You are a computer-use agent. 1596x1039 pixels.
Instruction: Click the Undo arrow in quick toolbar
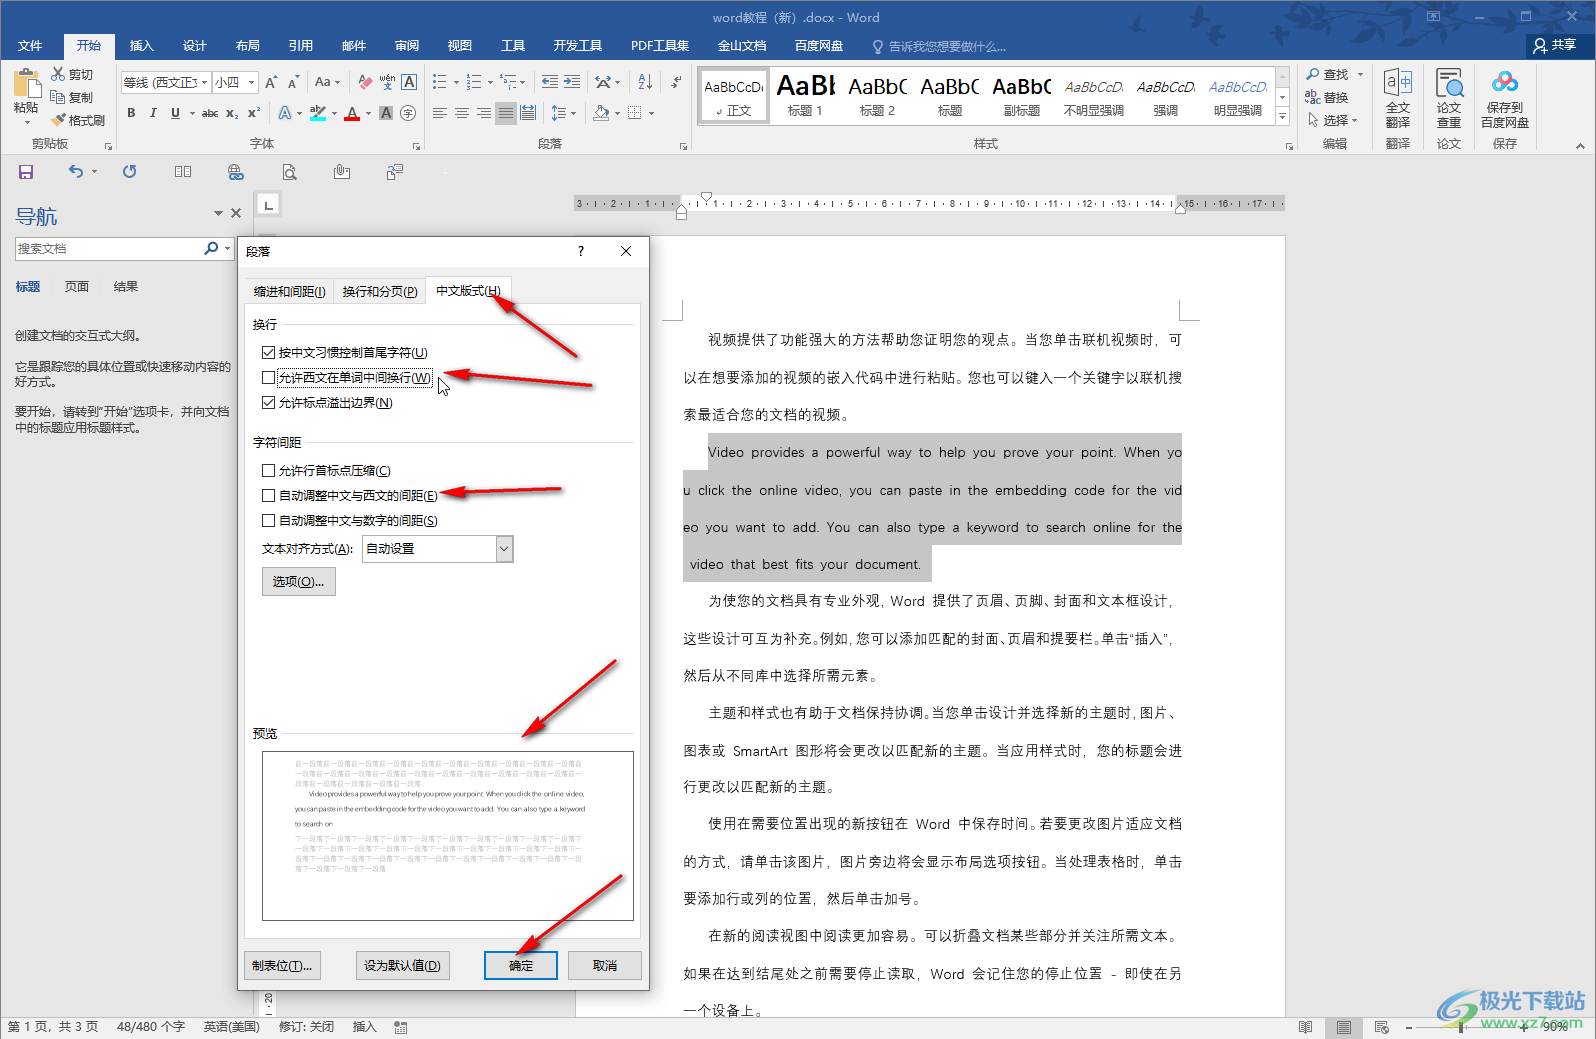[76, 172]
